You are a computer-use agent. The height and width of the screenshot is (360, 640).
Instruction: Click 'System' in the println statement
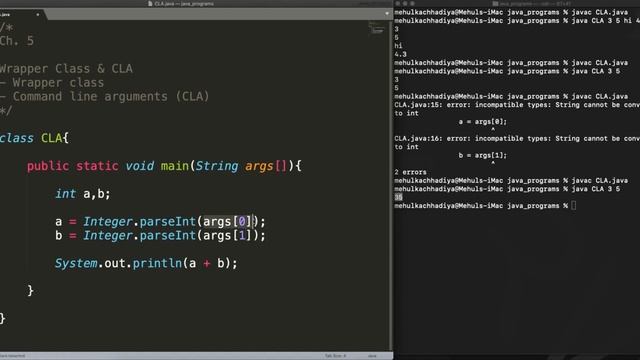pyautogui.click(x=76, y=263)
